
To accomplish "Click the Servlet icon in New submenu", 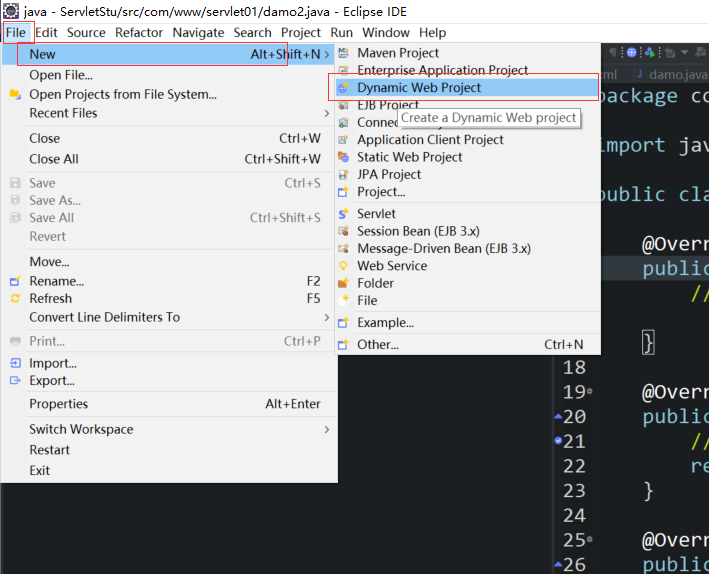I will [x=344, y=213].
